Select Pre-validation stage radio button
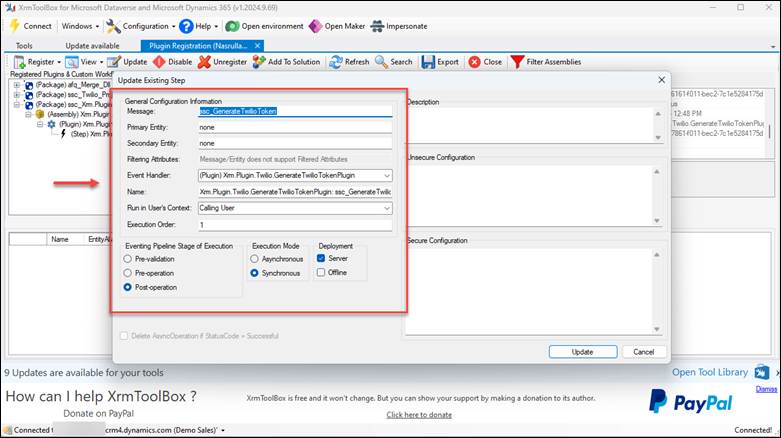Image resolution: width=781 pixels, height=438 pixels. tap(128, 259)
